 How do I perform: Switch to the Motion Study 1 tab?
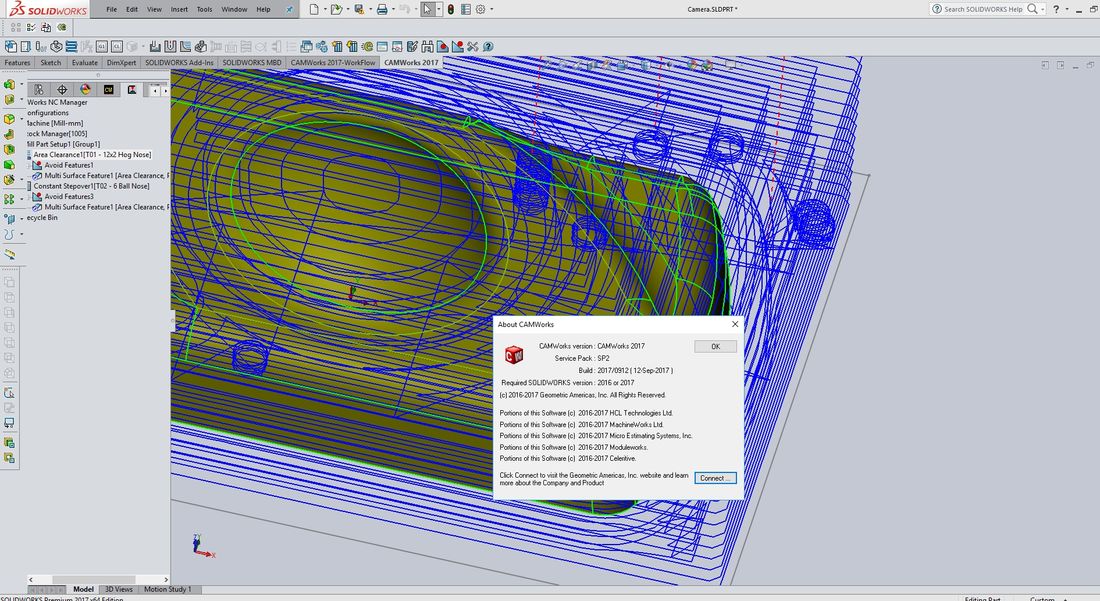[168, 589]
